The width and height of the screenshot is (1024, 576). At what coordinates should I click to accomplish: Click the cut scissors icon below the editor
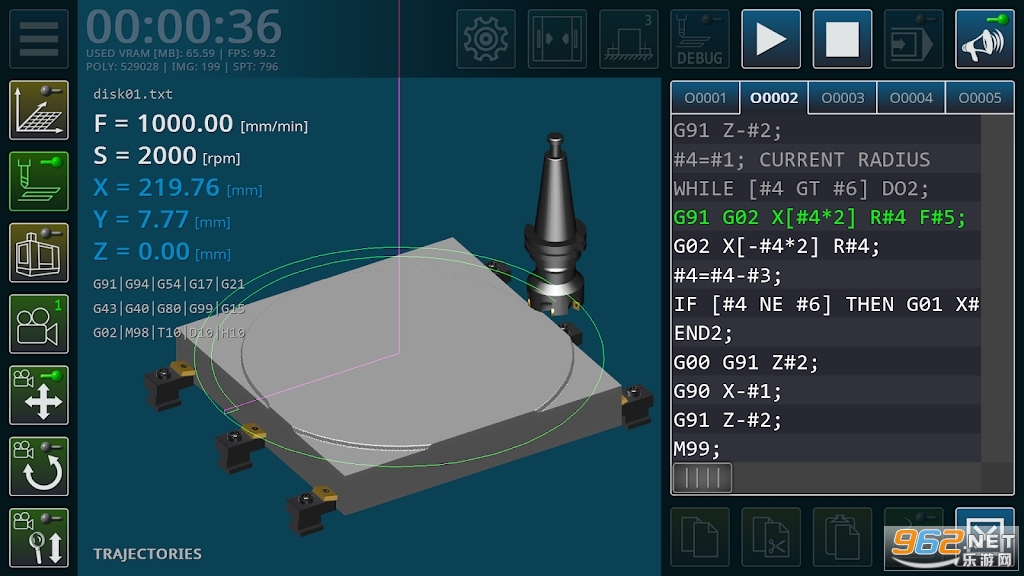tap(771, 537)
